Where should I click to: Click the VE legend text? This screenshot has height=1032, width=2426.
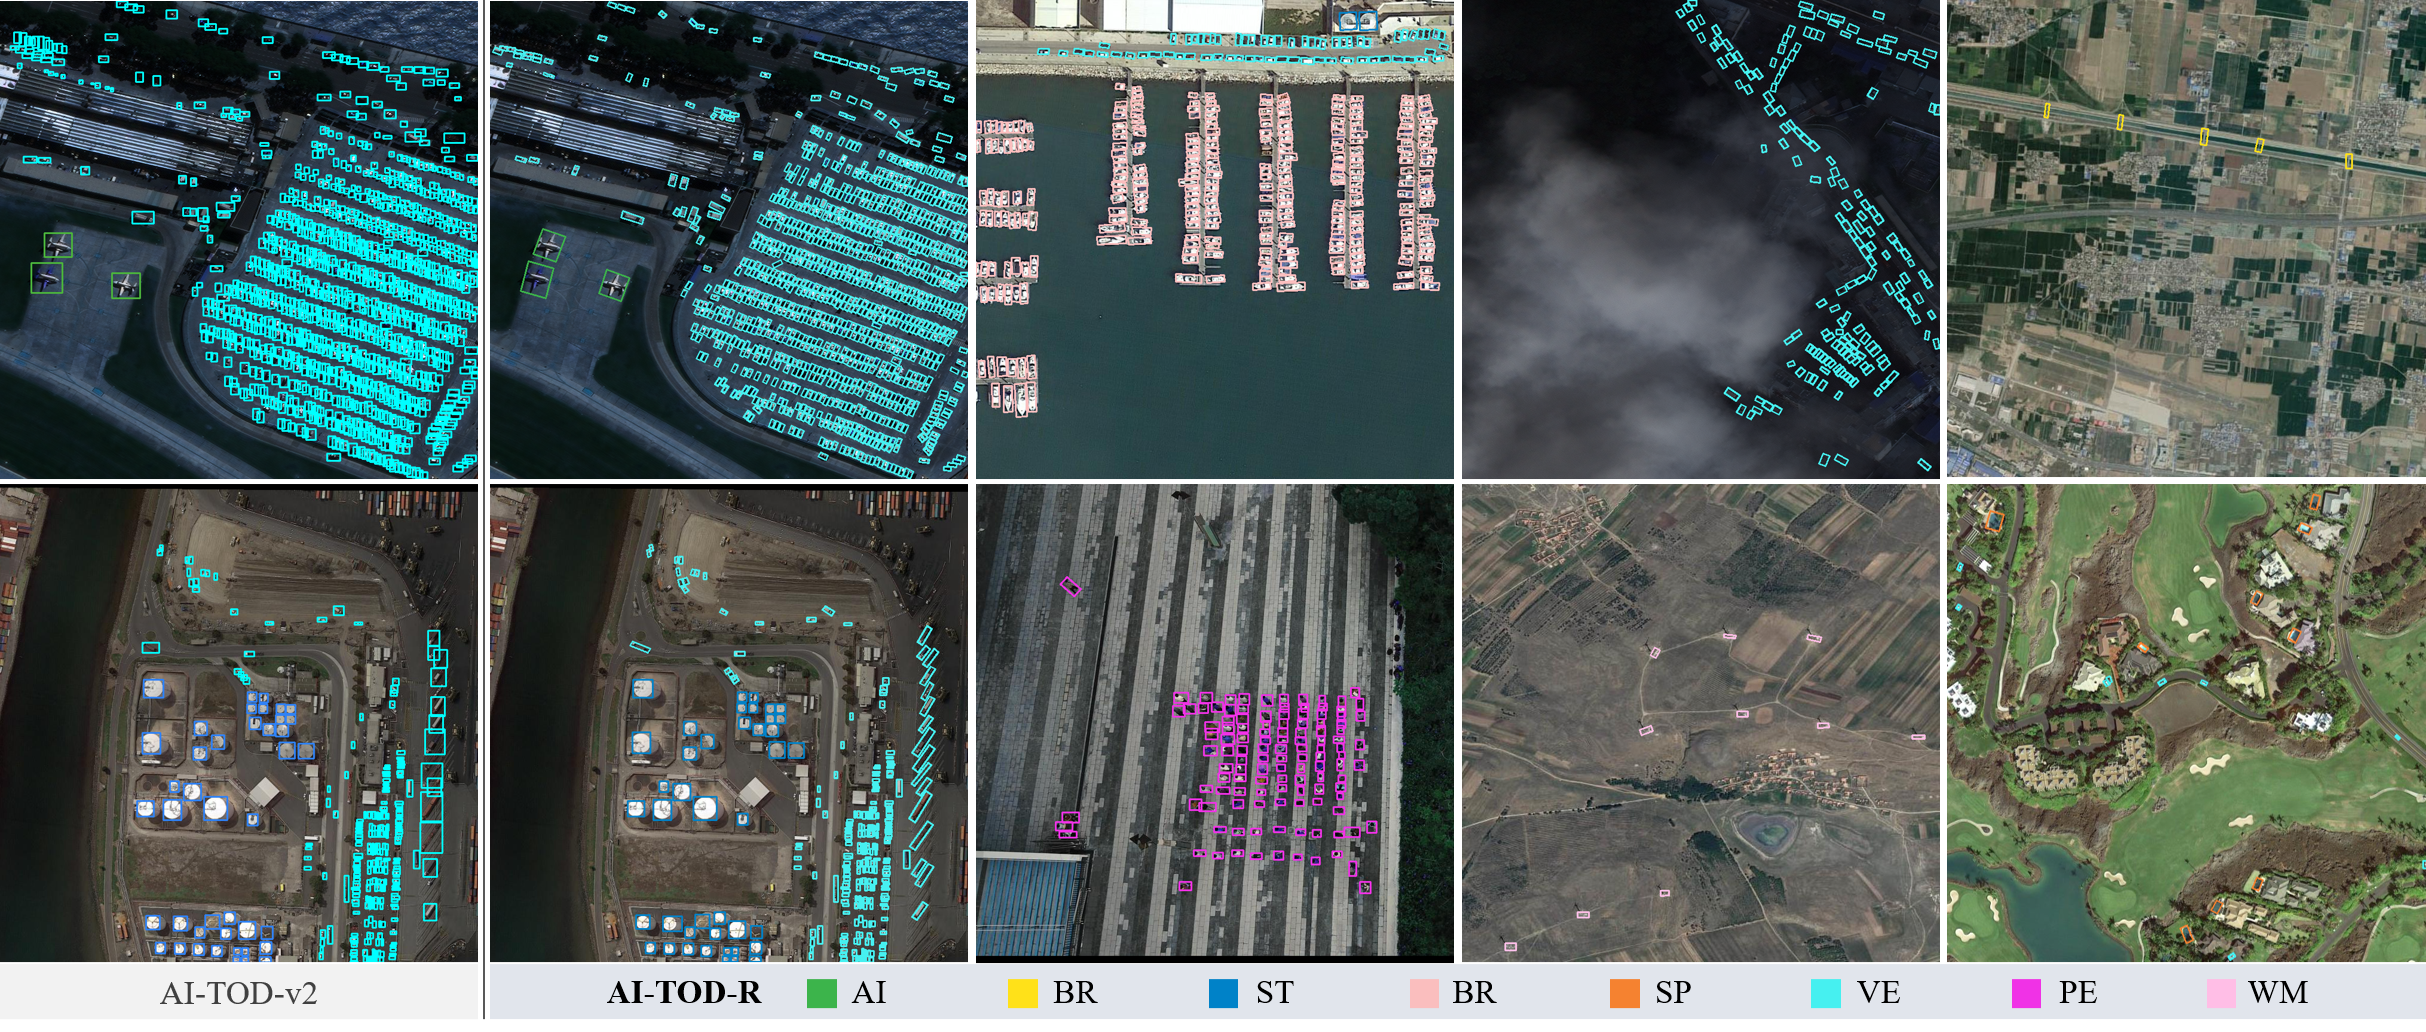[1879, 992]
